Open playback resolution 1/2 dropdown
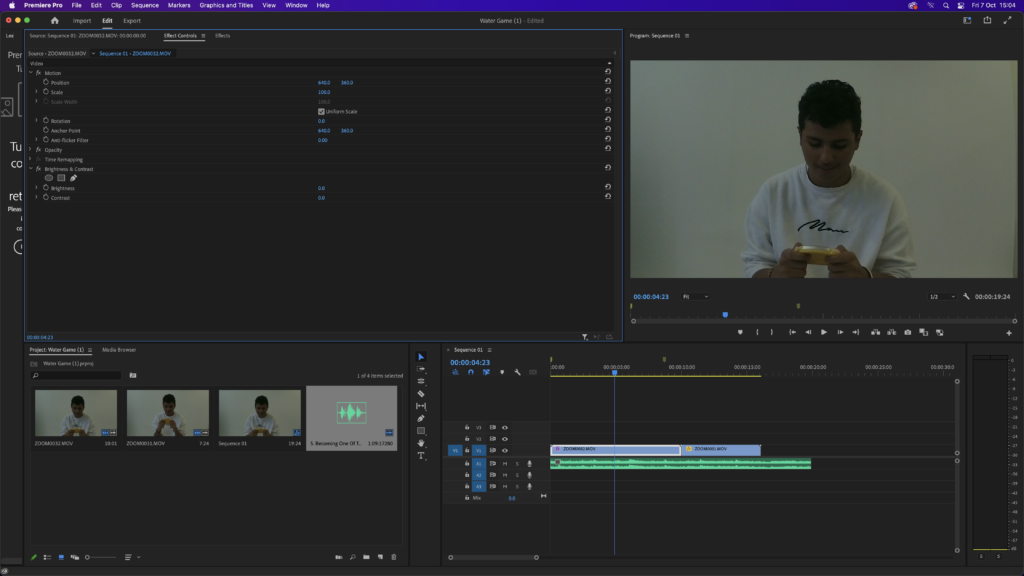The image size is (1024, 576). tap(942, 296)
